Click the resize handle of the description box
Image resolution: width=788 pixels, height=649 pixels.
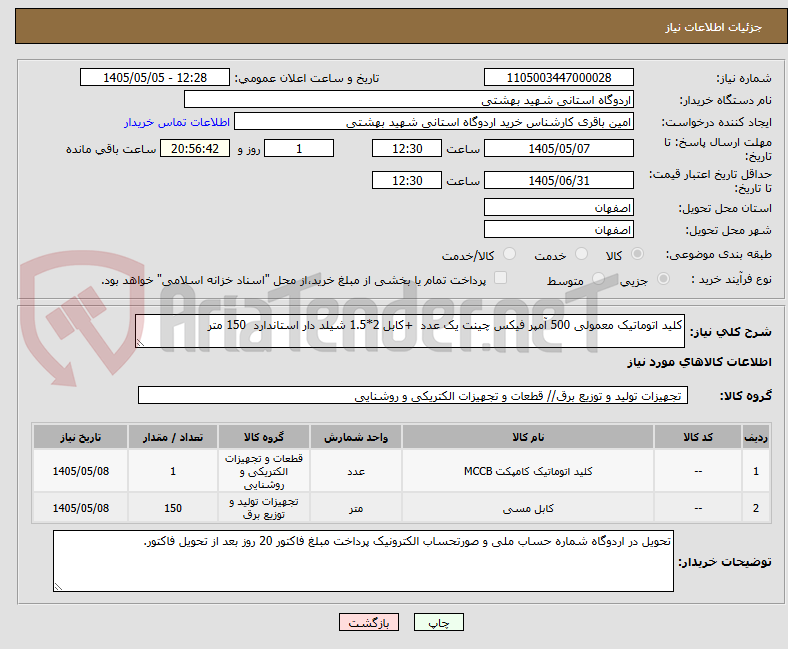click(x=140, y=343)
